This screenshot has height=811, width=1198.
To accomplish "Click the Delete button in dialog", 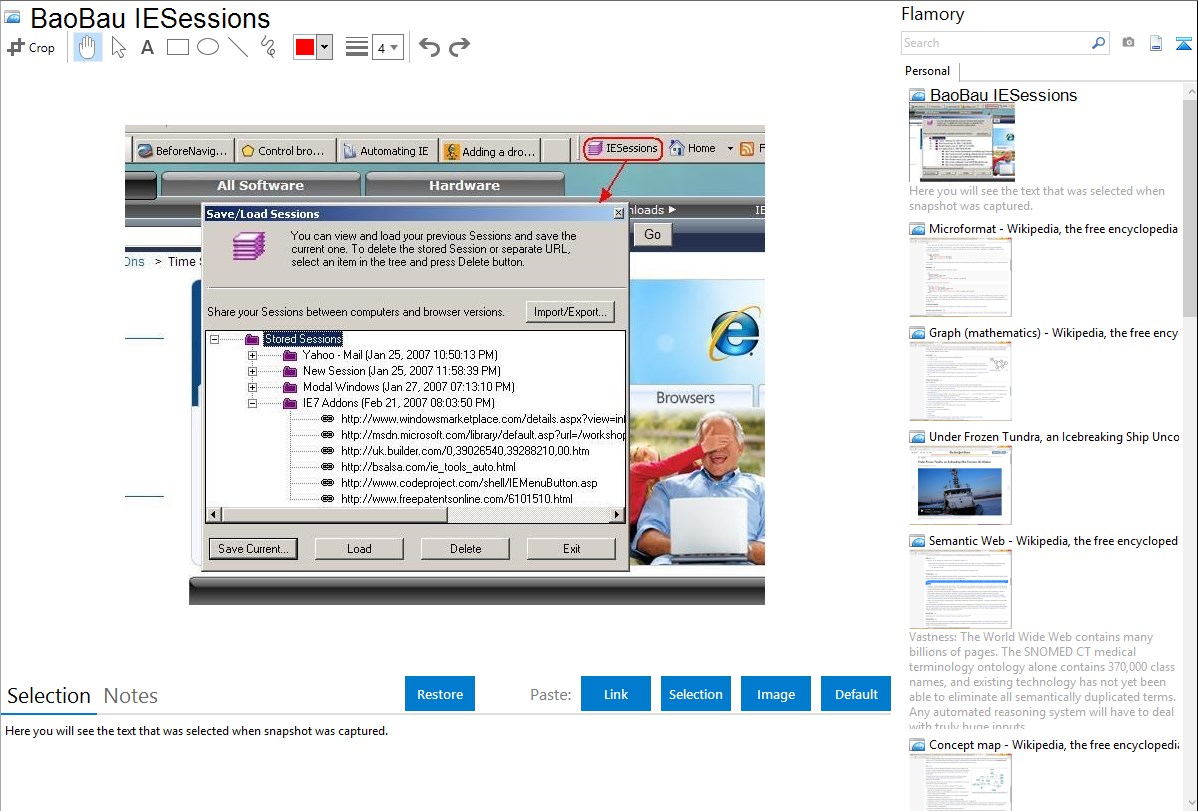I will [465, 549].
